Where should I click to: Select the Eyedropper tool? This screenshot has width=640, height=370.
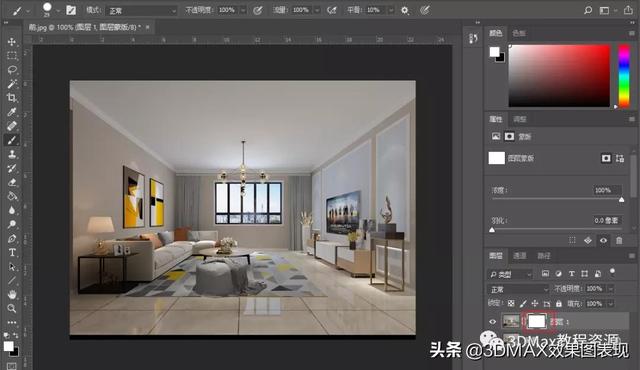[12, 112]
